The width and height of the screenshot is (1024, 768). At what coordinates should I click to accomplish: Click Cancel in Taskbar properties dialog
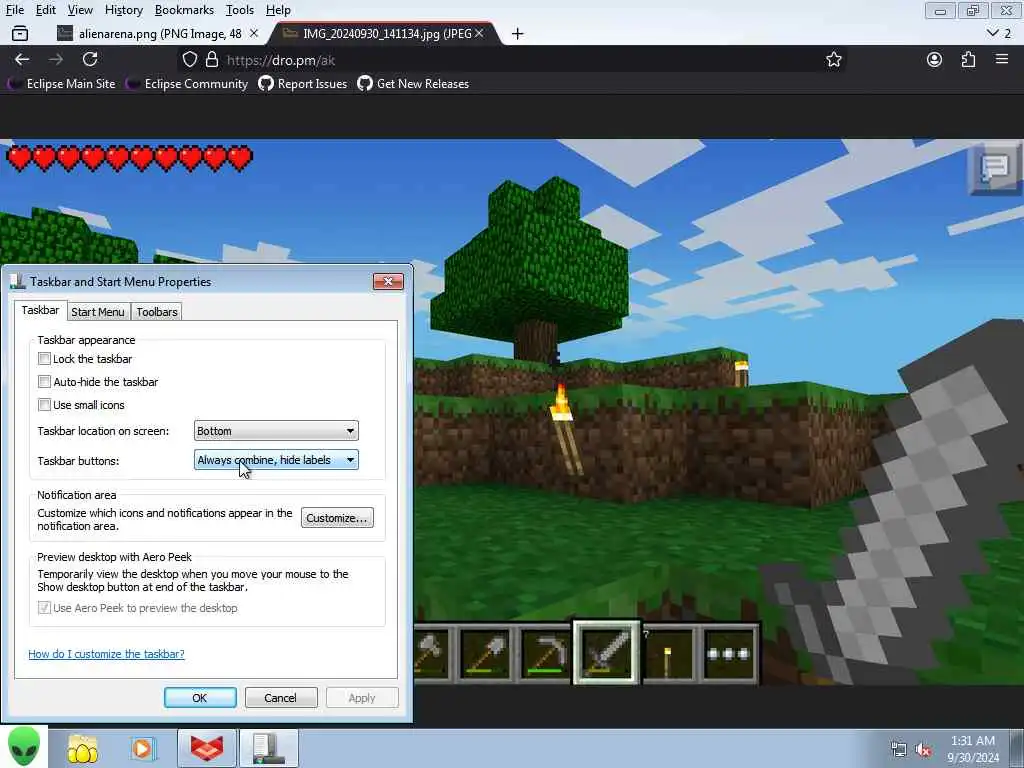(281, 697)
